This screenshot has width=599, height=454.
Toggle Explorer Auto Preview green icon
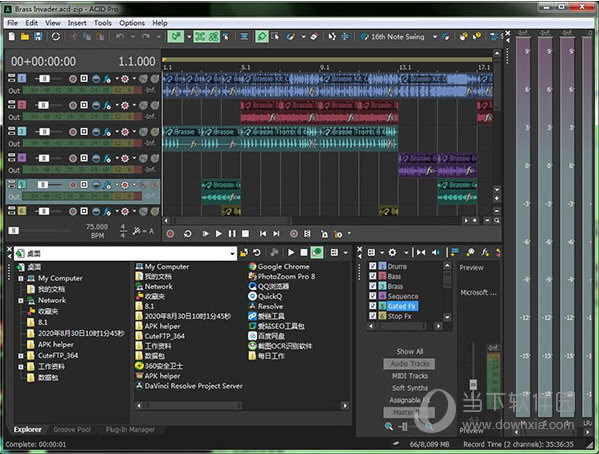(317, 253)
